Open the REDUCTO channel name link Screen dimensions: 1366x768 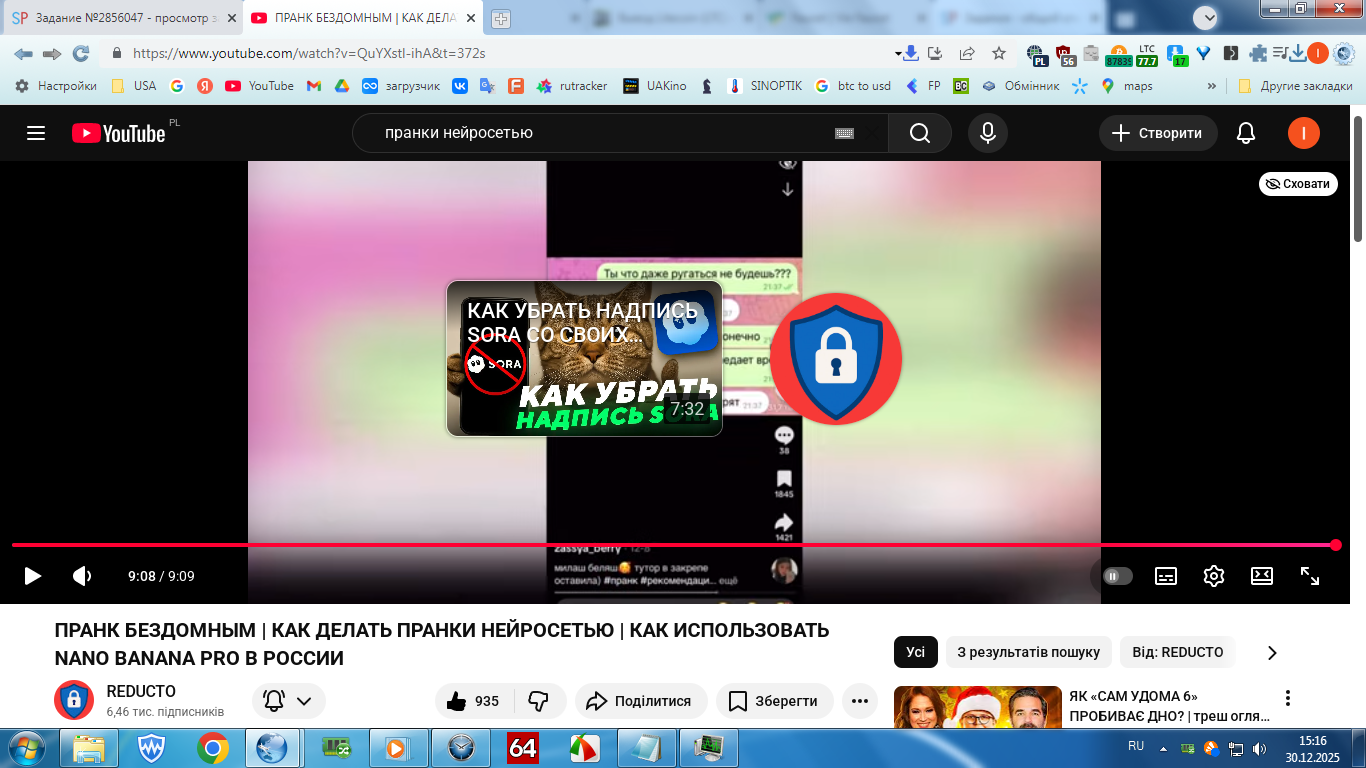click(141, 692)
